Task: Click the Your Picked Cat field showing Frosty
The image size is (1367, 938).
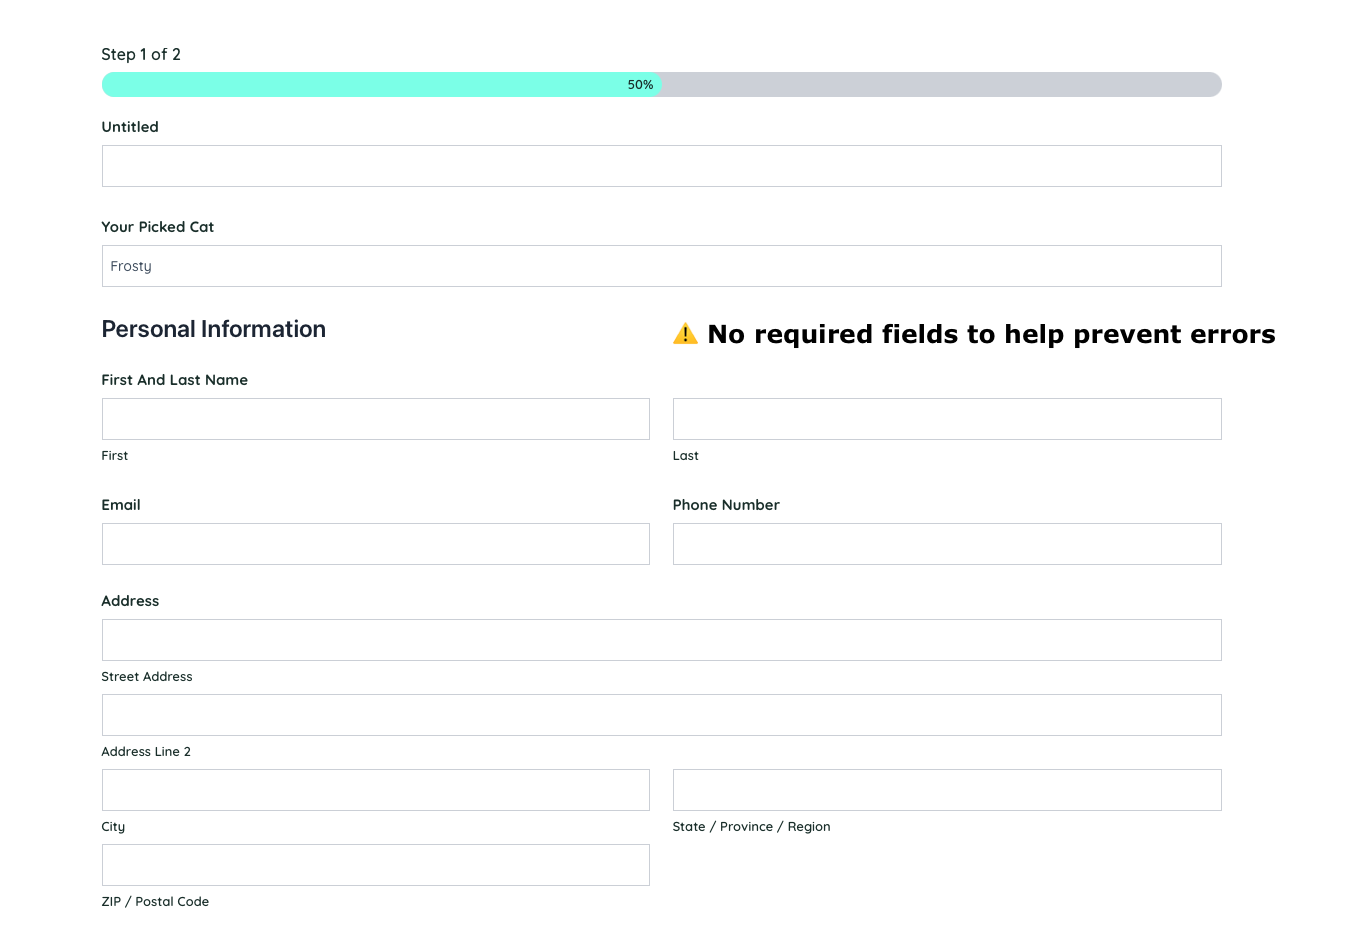Action: (x=661, y=266)
